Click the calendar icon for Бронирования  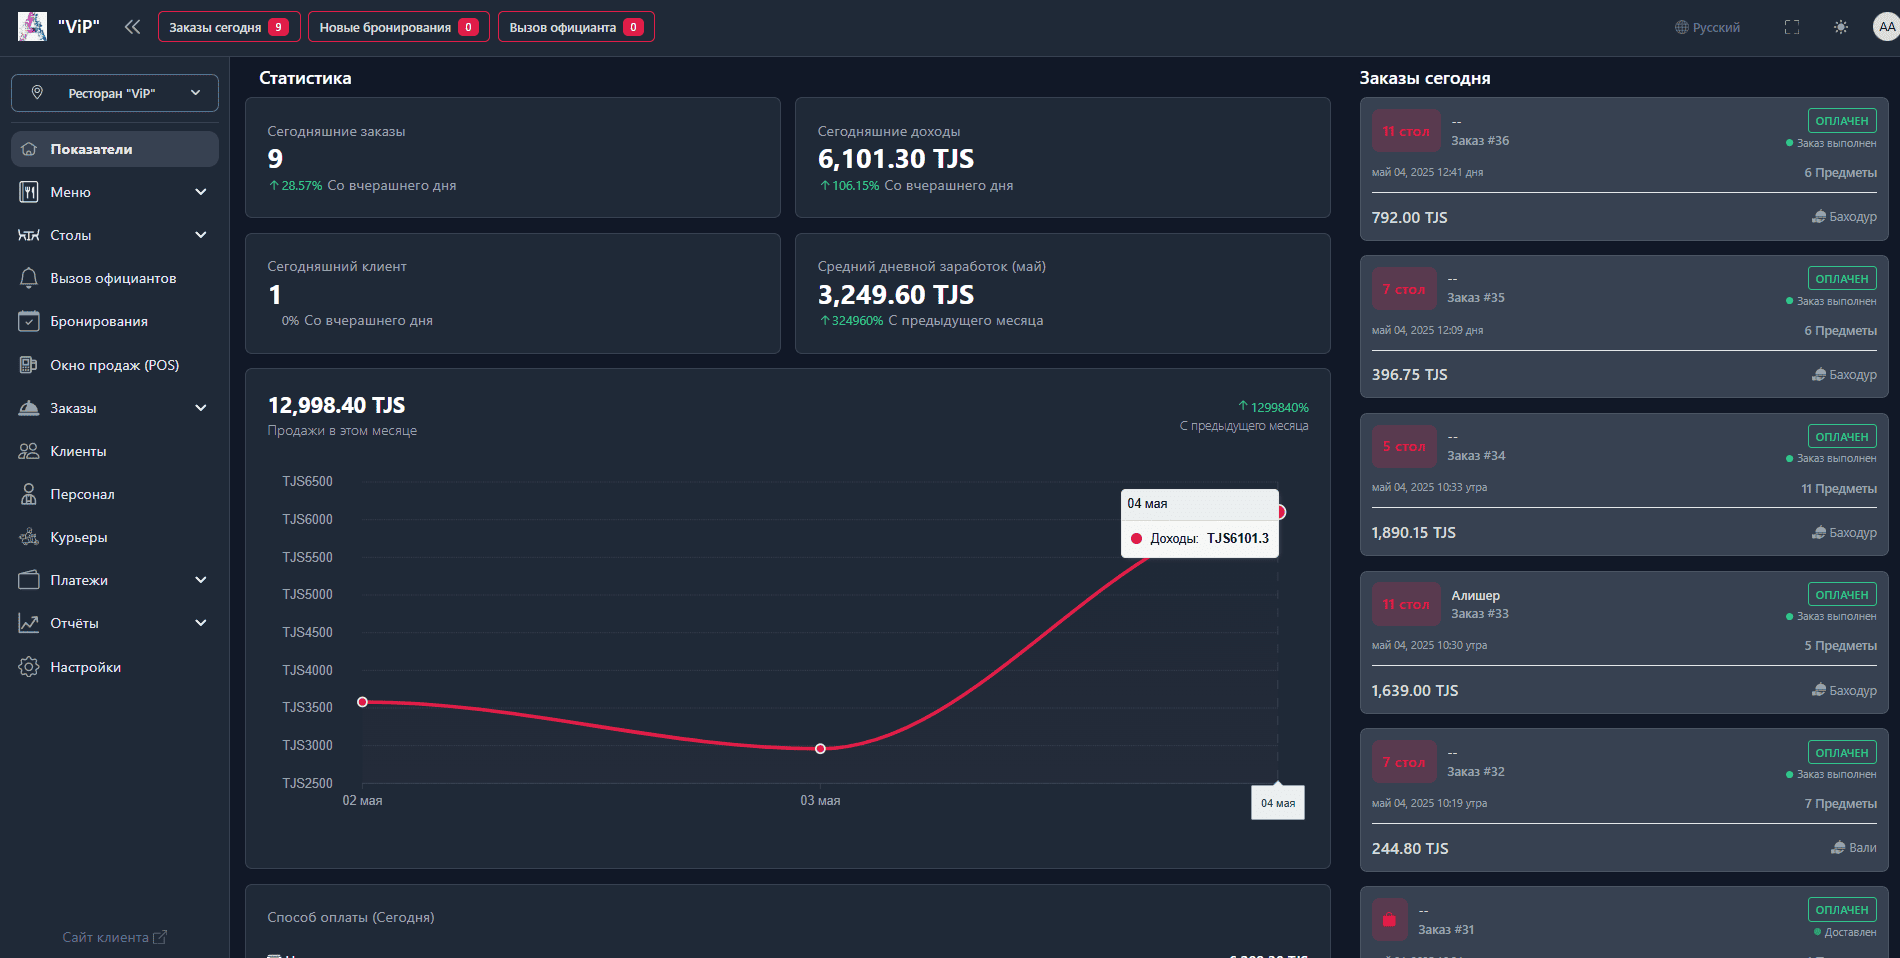(29, 321)
